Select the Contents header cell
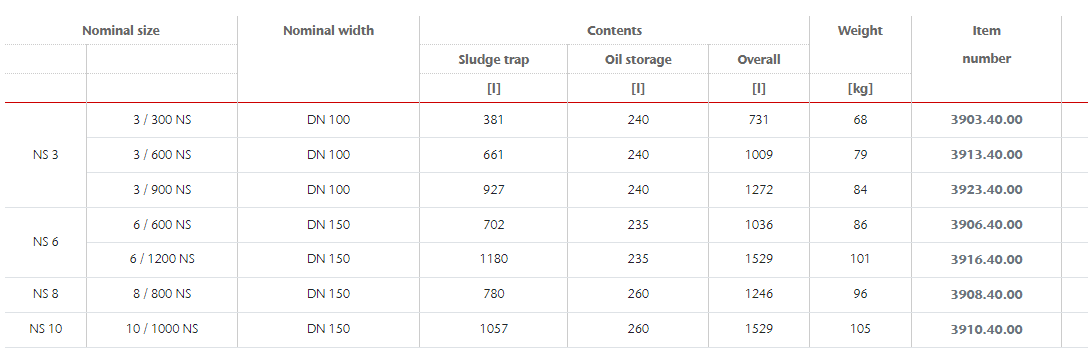Viewport: 1088px width, 360px height. 614,31
